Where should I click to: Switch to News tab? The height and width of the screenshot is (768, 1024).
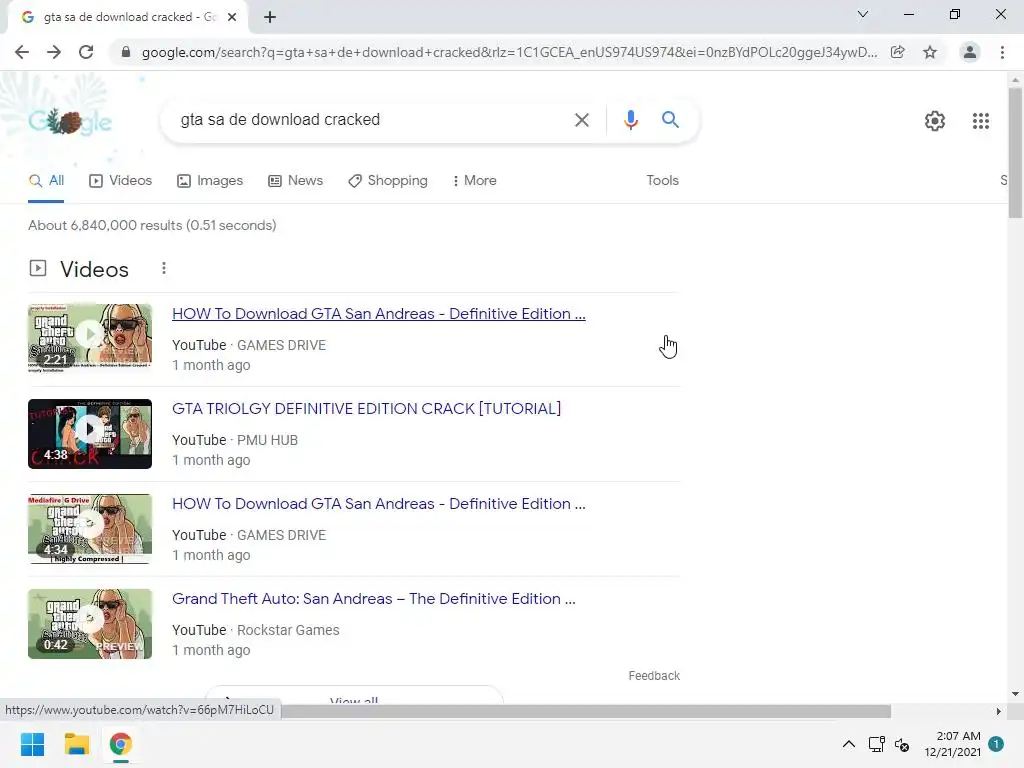(x=296, y=181)
